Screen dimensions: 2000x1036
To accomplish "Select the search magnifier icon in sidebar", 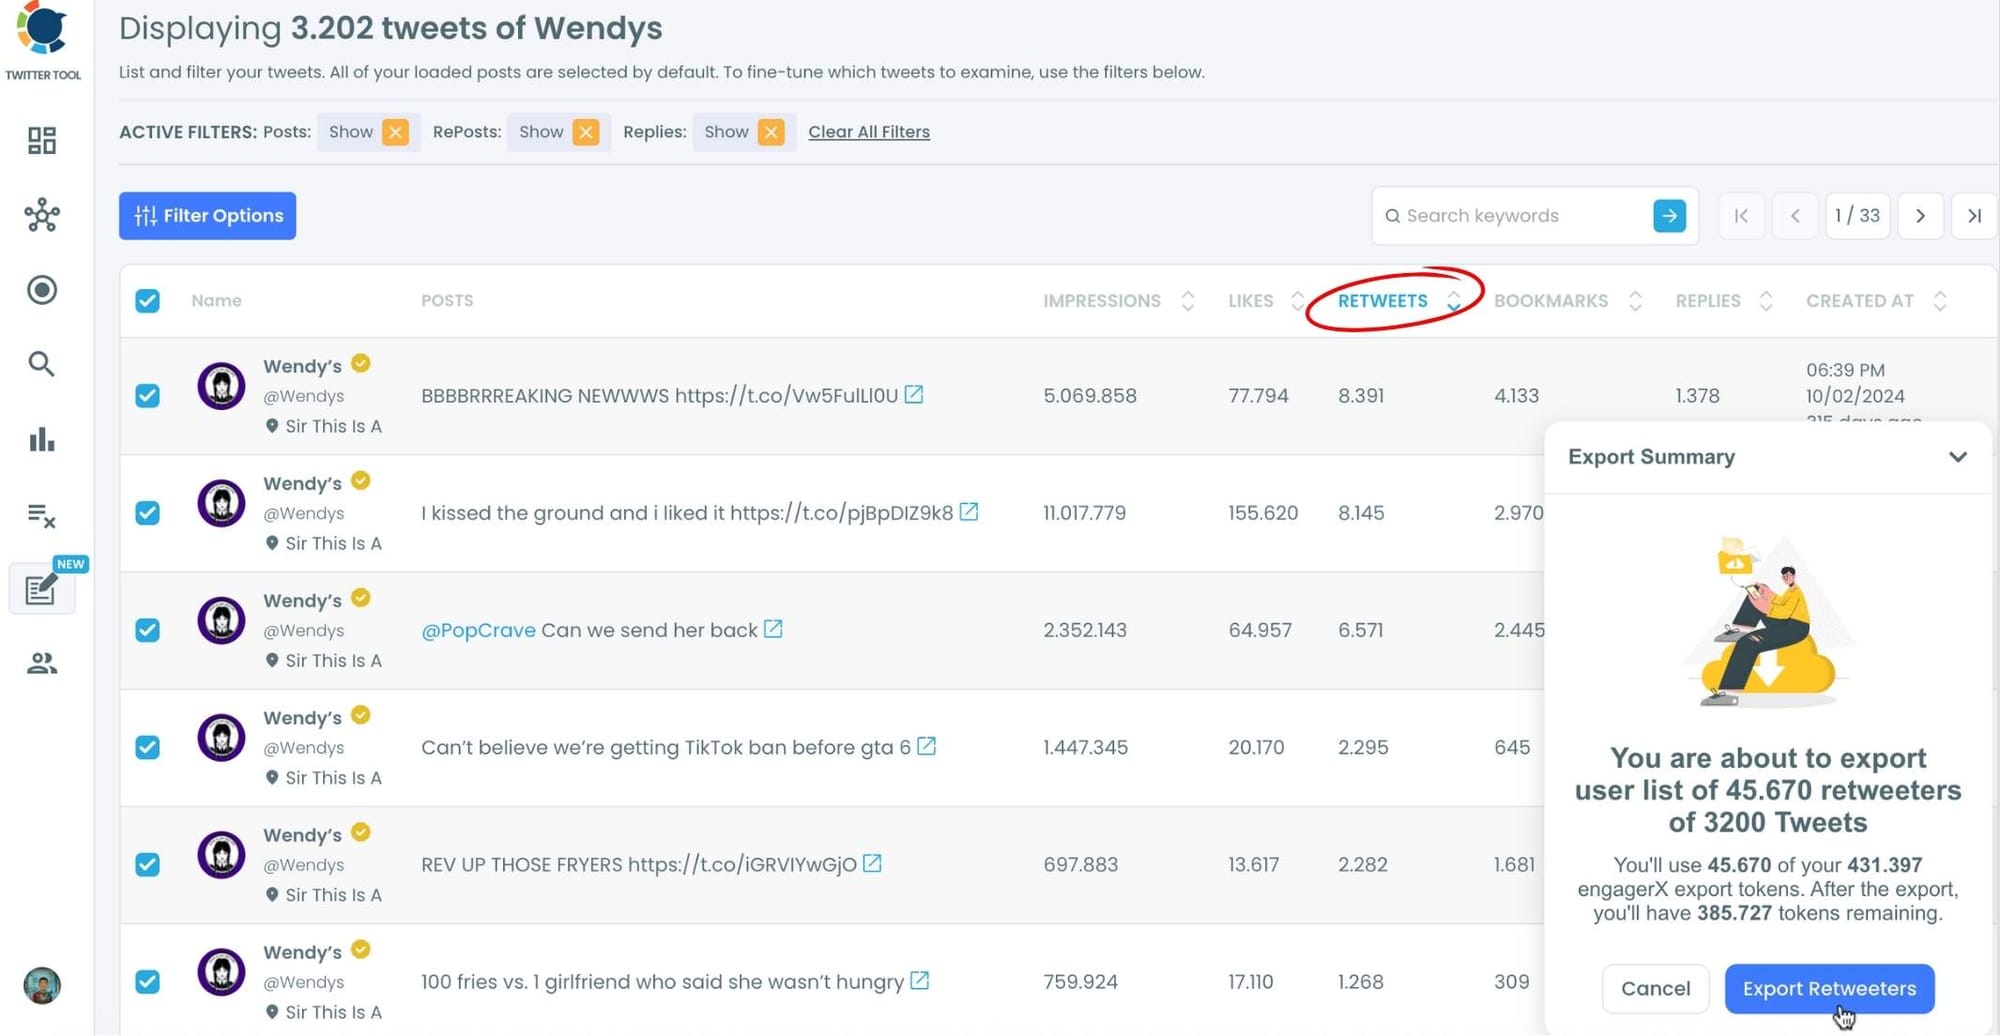I will tap(41, 364).
